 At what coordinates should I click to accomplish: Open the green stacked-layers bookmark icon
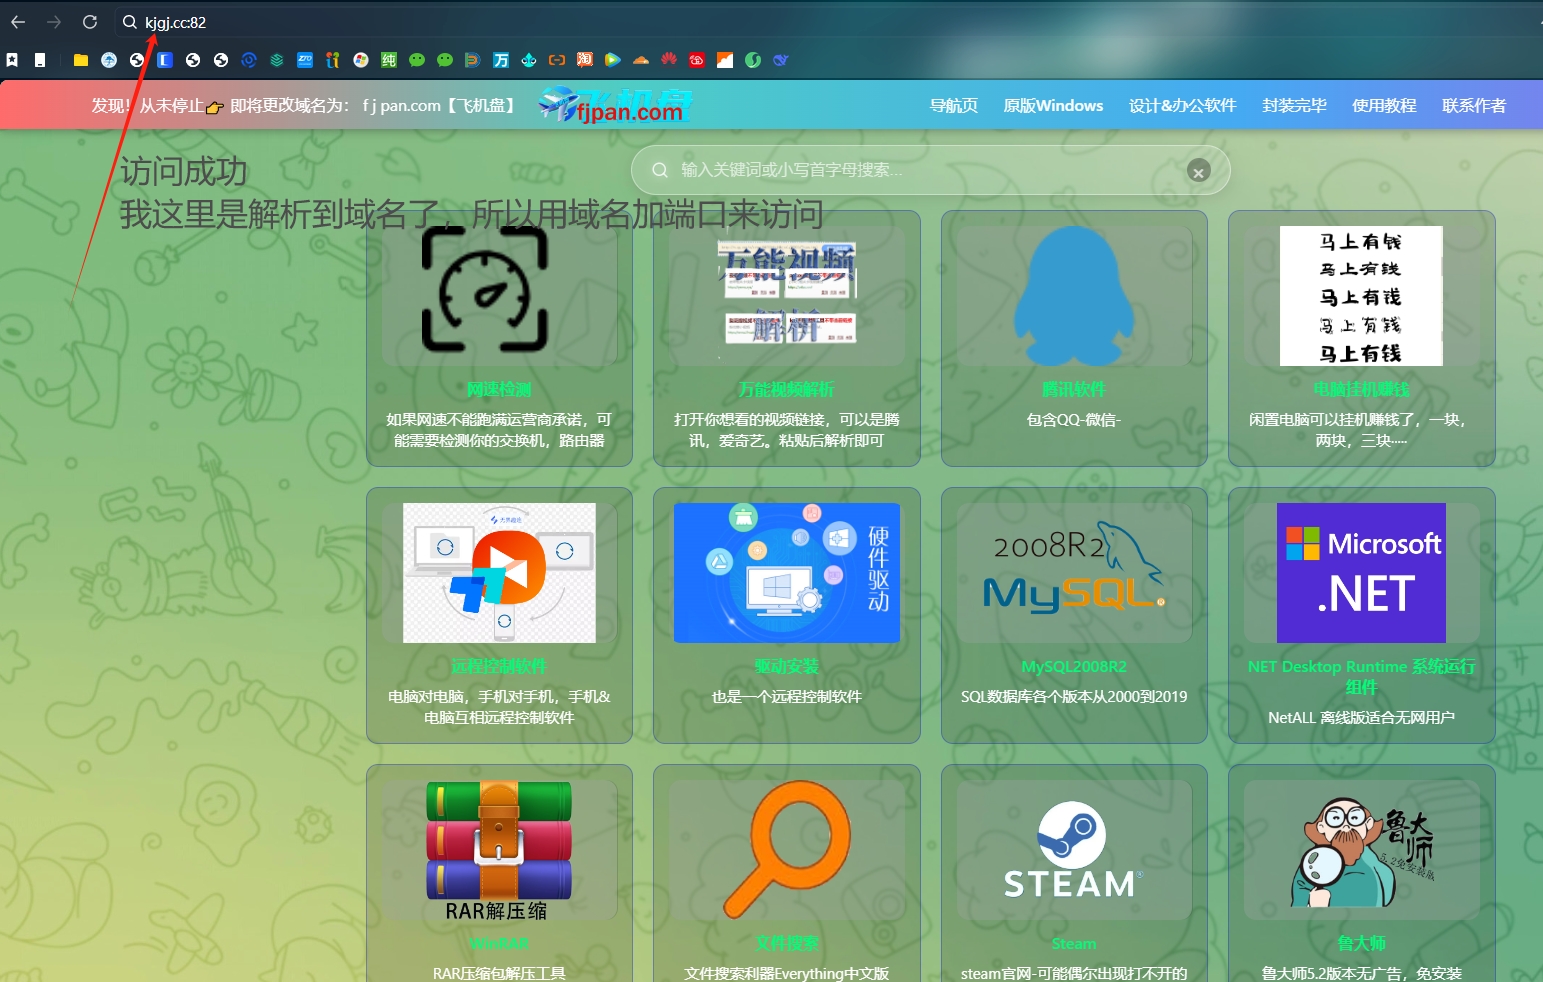pos(277,60)
